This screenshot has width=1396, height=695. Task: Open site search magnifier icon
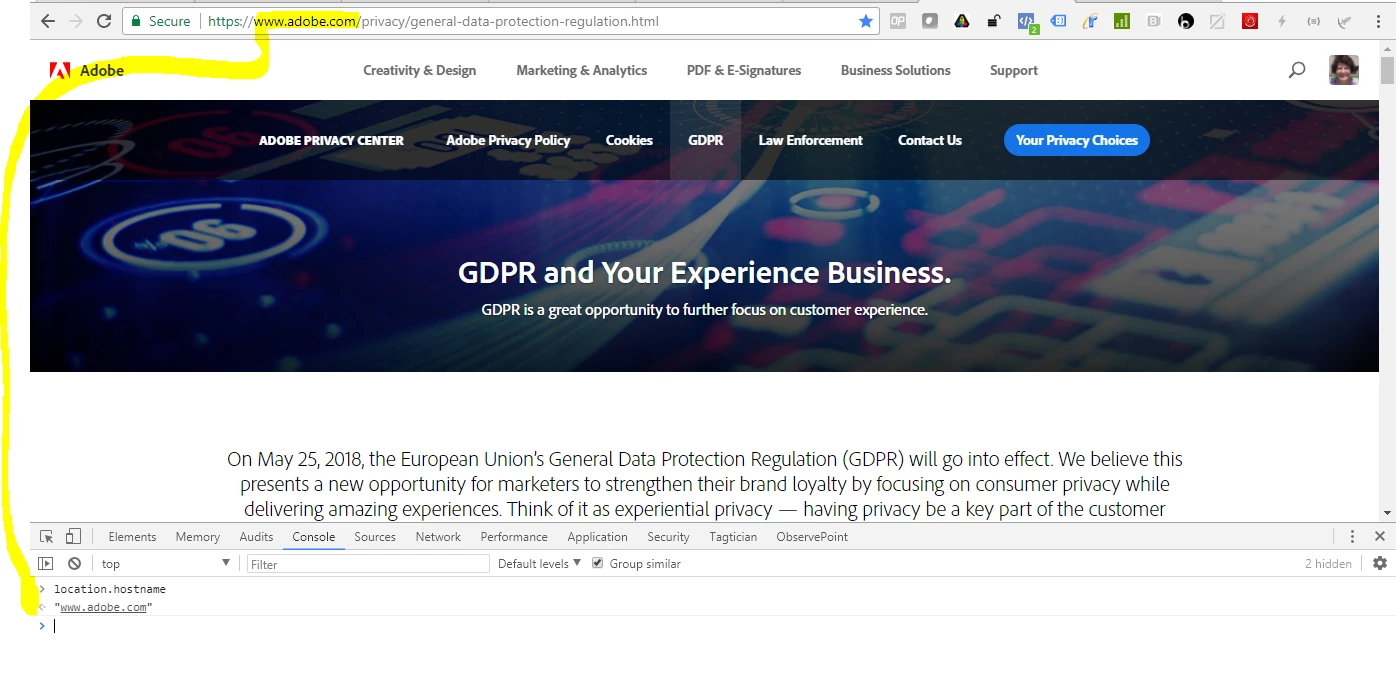click(x=1297, y=70)
